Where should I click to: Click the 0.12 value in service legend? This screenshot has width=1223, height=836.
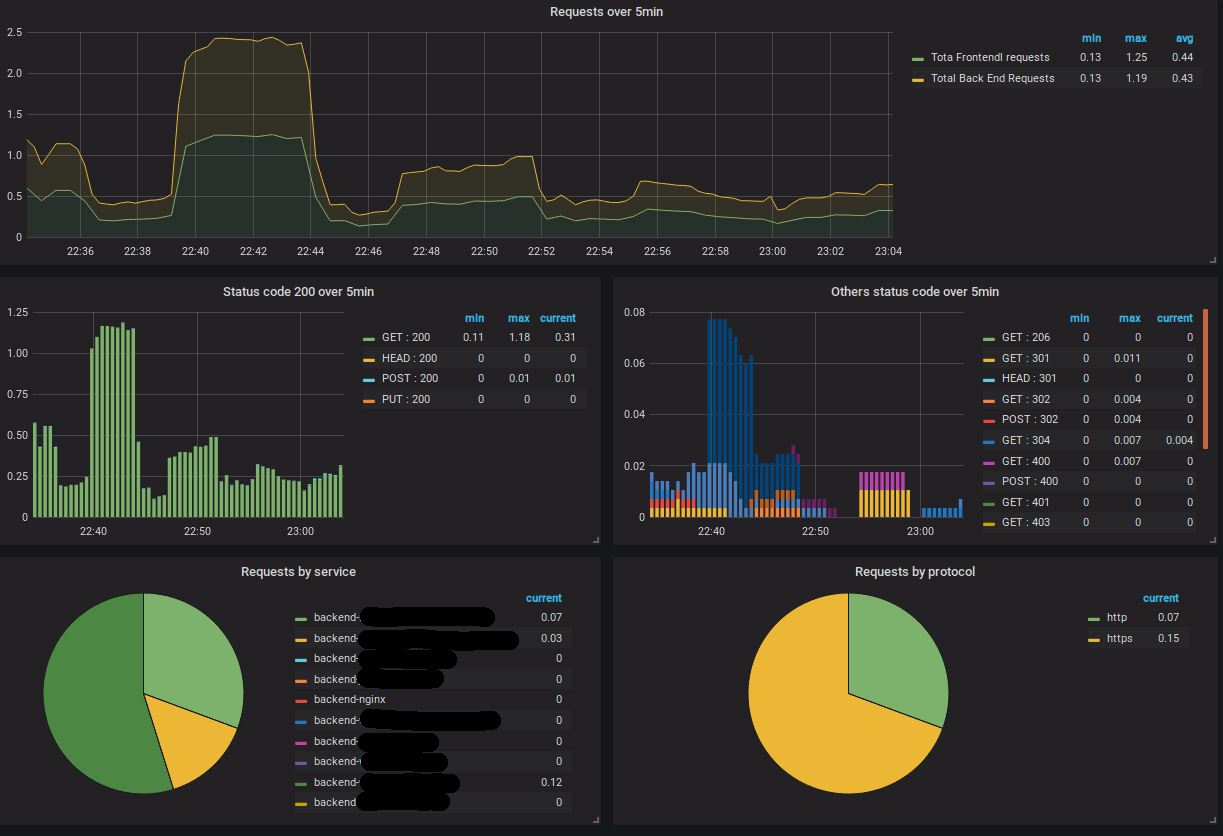pos(551,781)
